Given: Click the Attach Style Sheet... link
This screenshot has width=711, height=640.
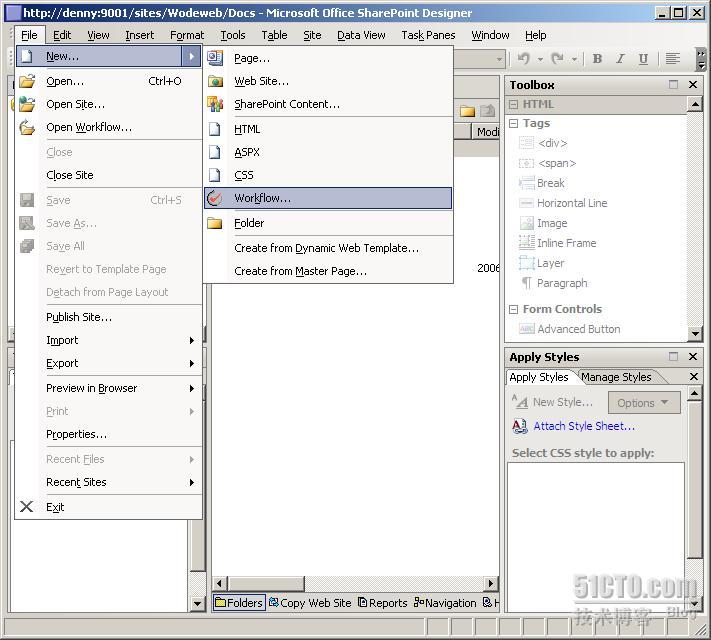Looking at the screenshot, I should 584,426.
